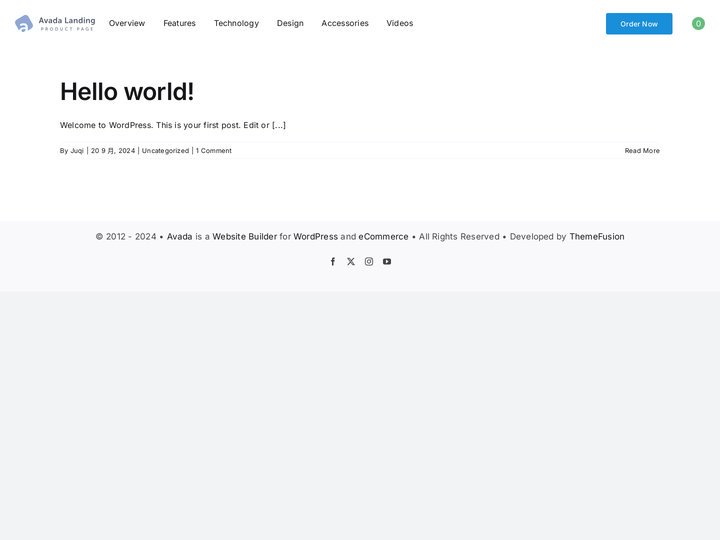Go to the Overview menu item
Viewport: 720px width, 540px height.
(x=127, y=23)
